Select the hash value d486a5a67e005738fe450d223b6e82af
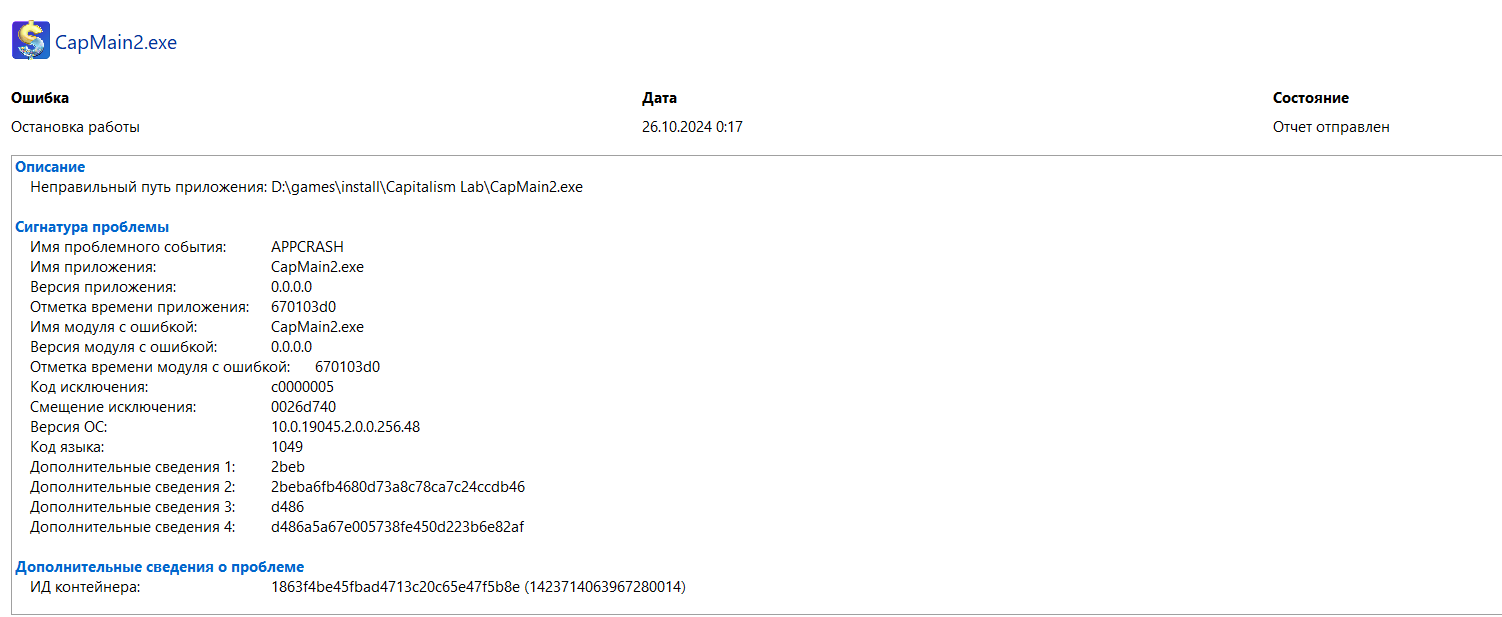Screen dimensions: 1502x617 [397, 527]
